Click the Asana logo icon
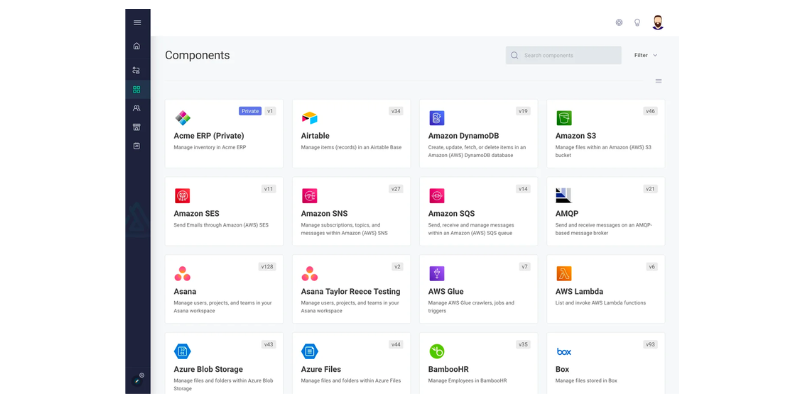The height and width of the screenshot is (400, 800). pos(182,273)
